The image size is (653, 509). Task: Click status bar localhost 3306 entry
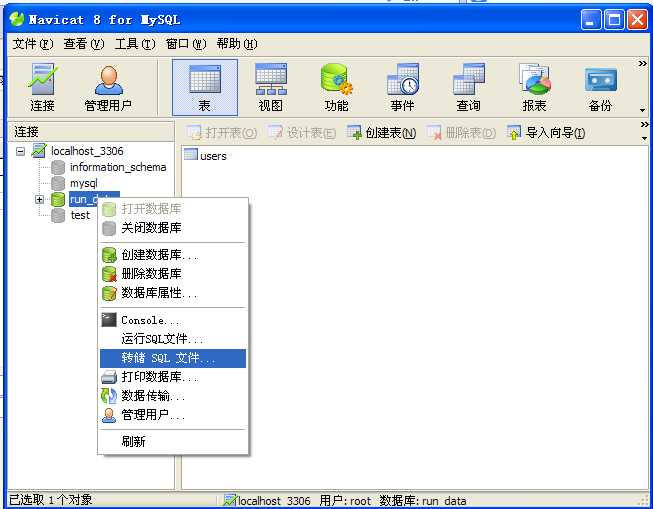(267, 500)
